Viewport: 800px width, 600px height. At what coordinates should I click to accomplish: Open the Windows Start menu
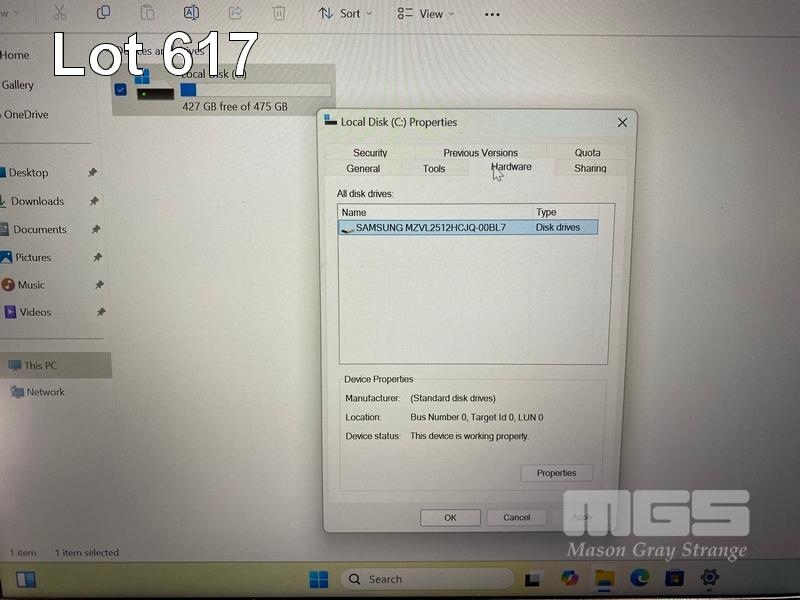(319, 579)
